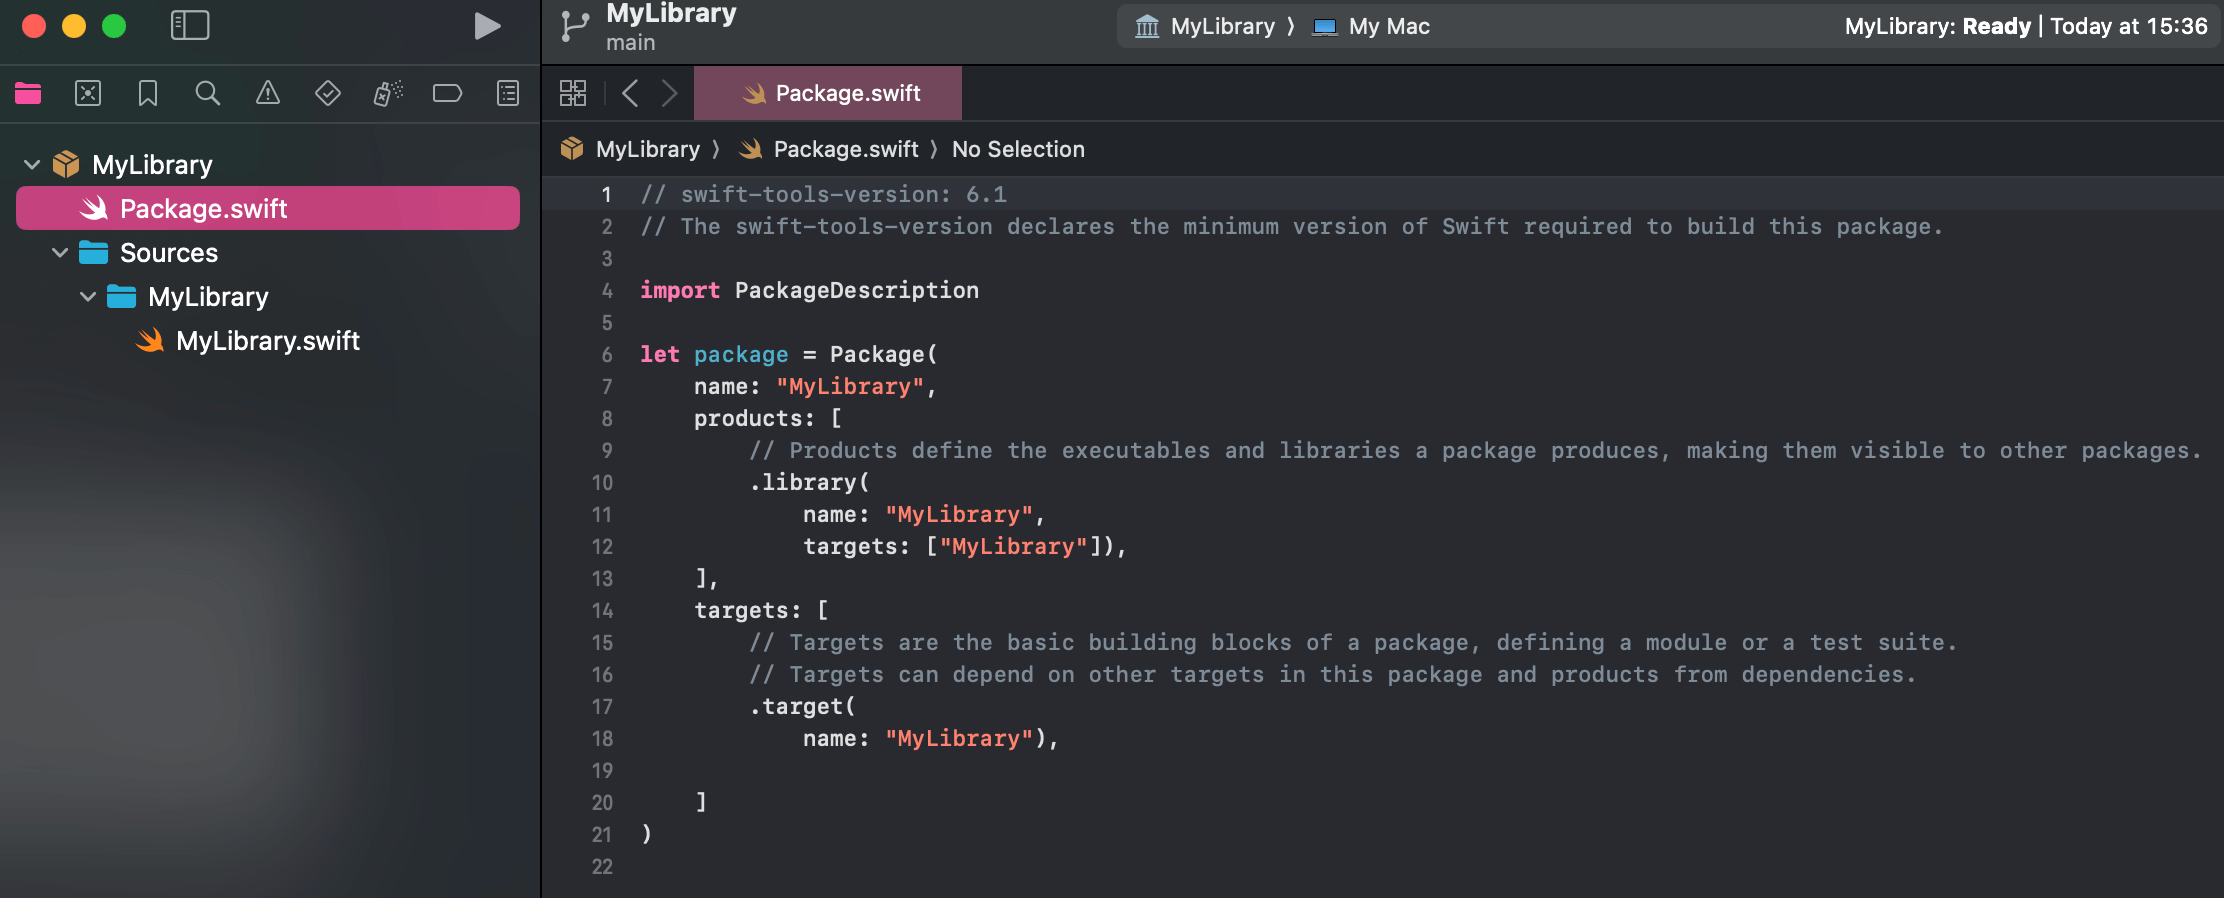Click the macOS green zoom button

point(114,26)
